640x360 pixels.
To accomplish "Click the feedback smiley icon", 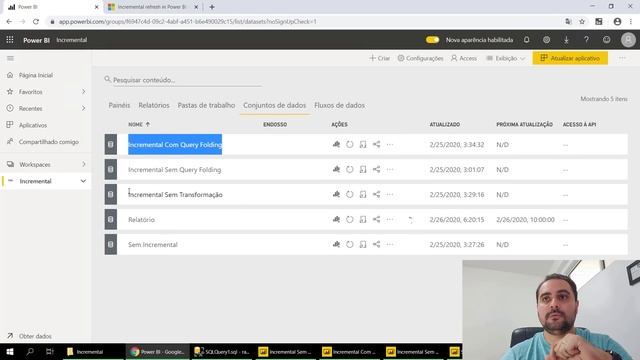I will tap(607, 40).
